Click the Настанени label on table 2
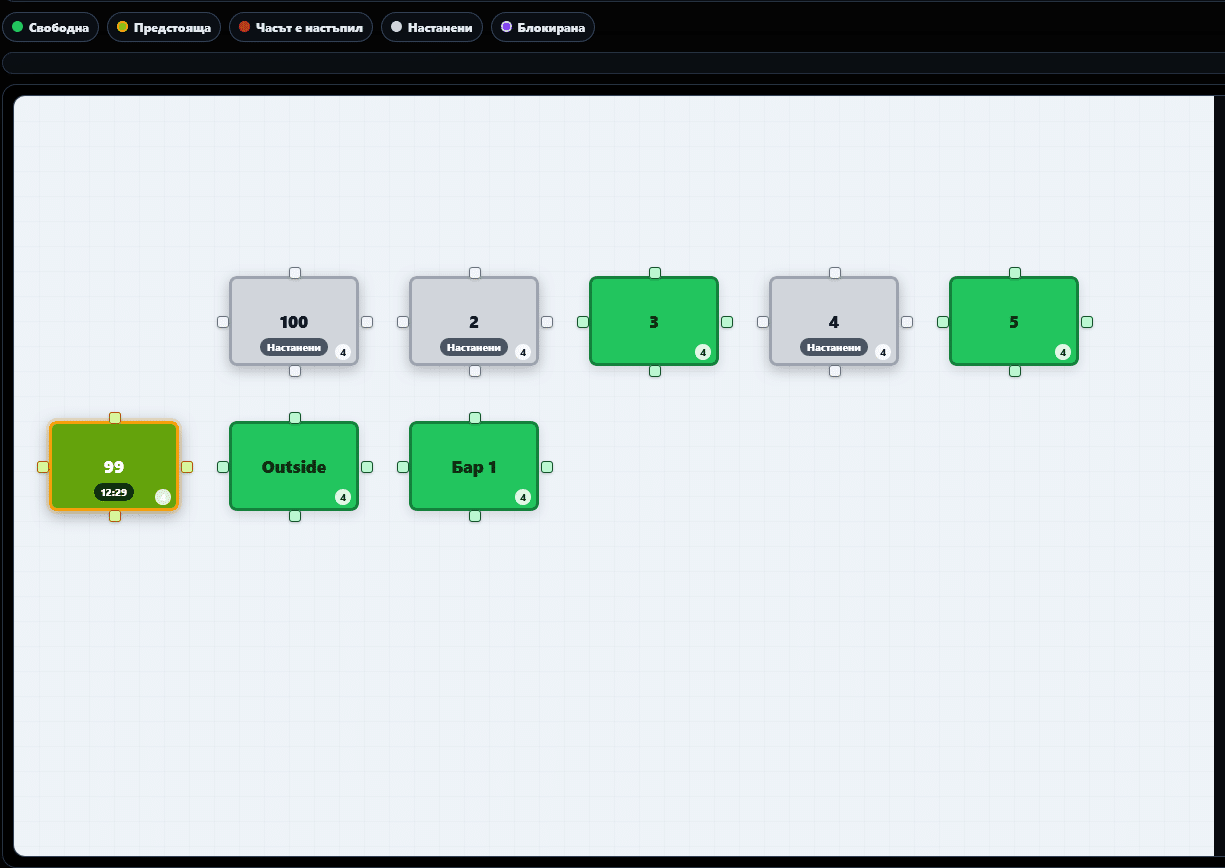This screenshot has height=868, width=1225. point(474,347)
